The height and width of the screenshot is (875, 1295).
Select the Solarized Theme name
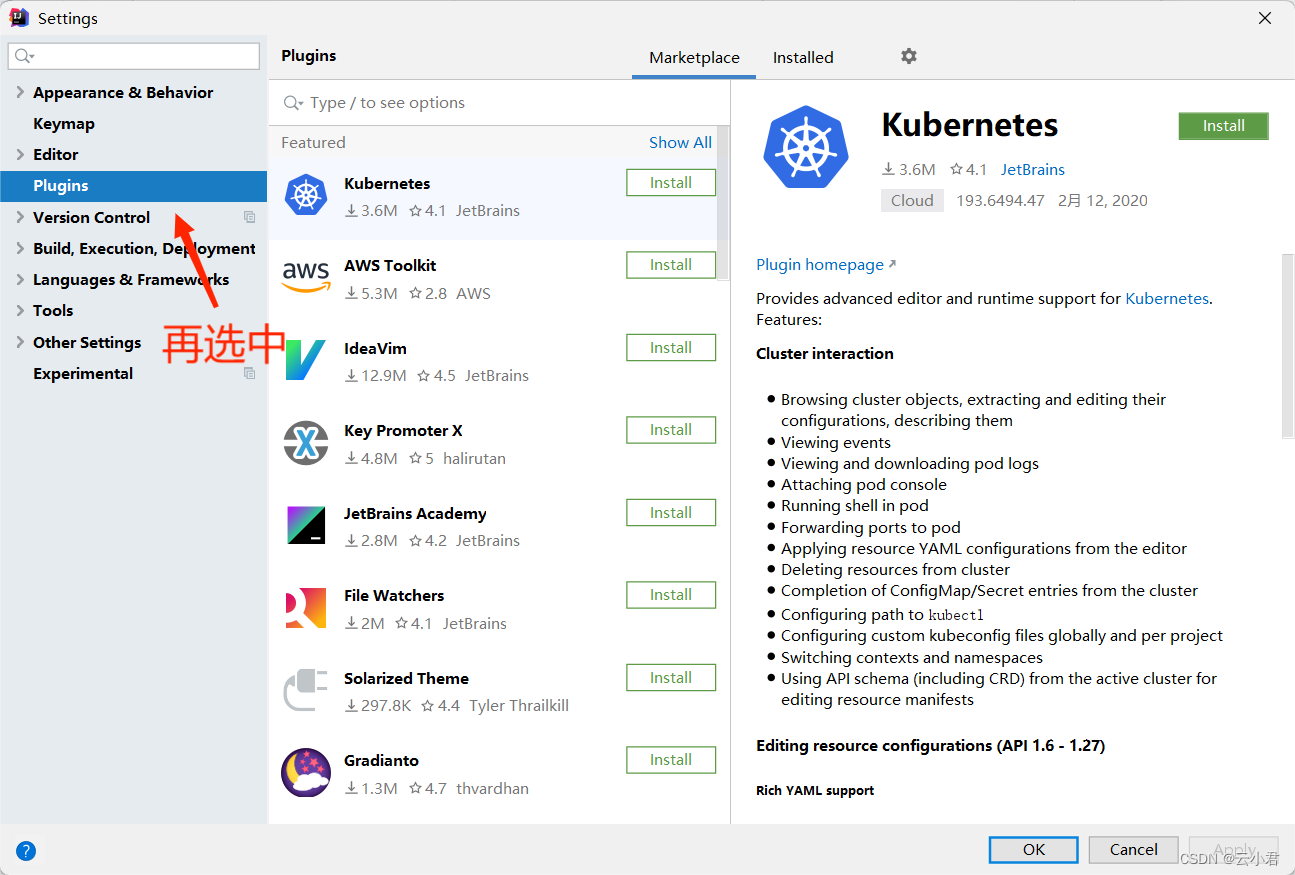click(x=406, y=679)
